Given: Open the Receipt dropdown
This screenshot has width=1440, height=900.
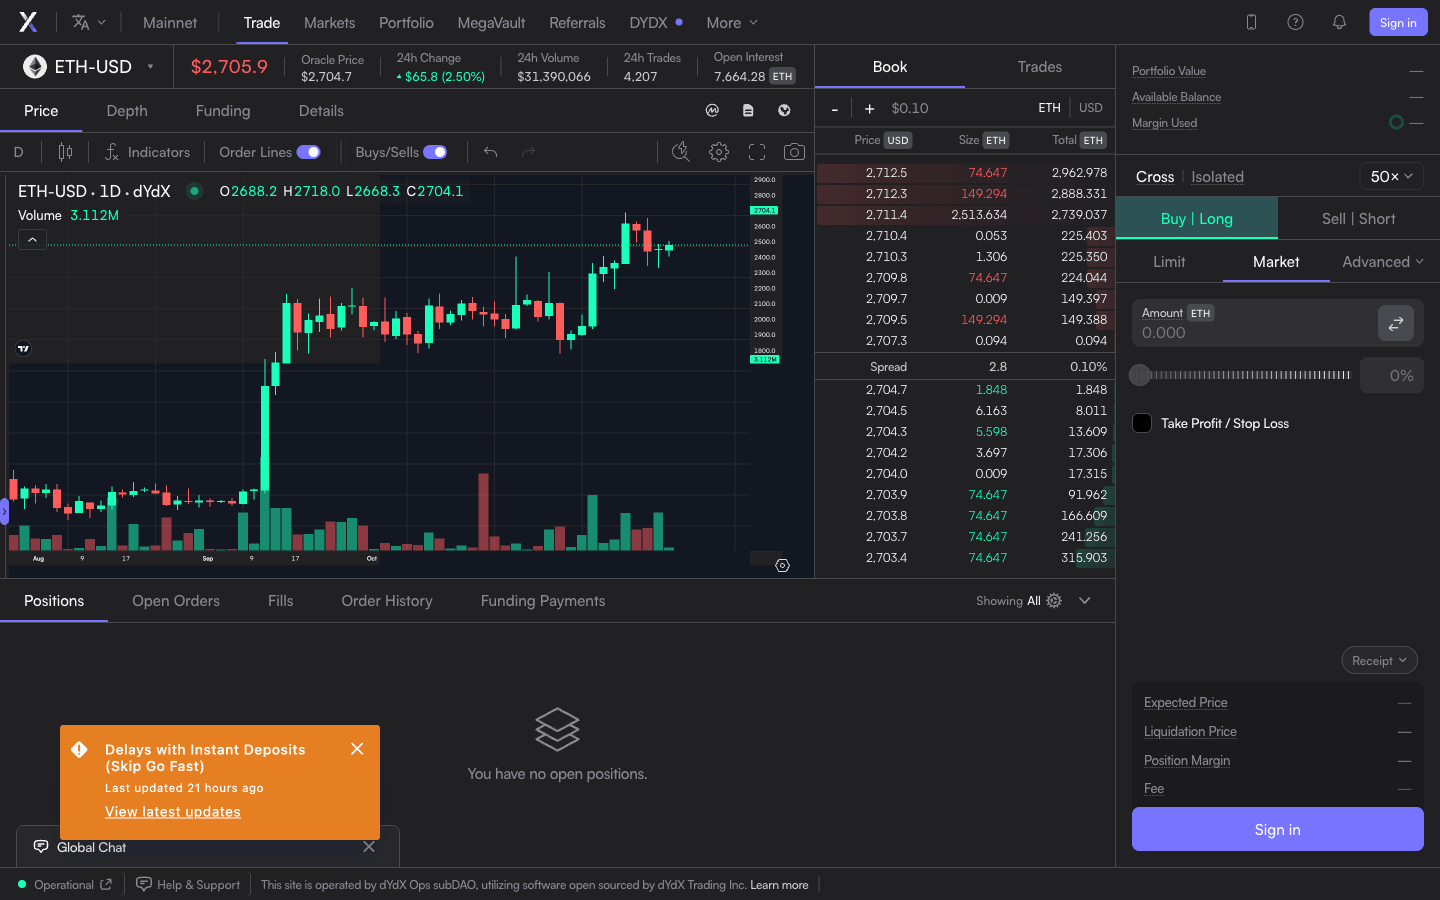Looking at the screenshot, I should [1379, 660].
